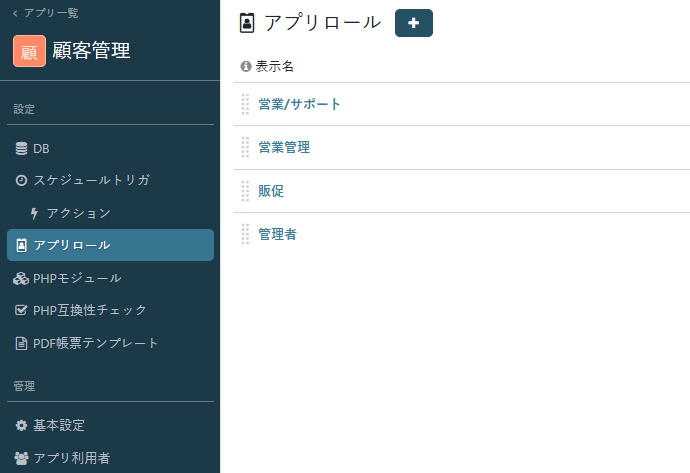Click the lightning bolt アクション icon
690x473 pixels.
(35, 213)
